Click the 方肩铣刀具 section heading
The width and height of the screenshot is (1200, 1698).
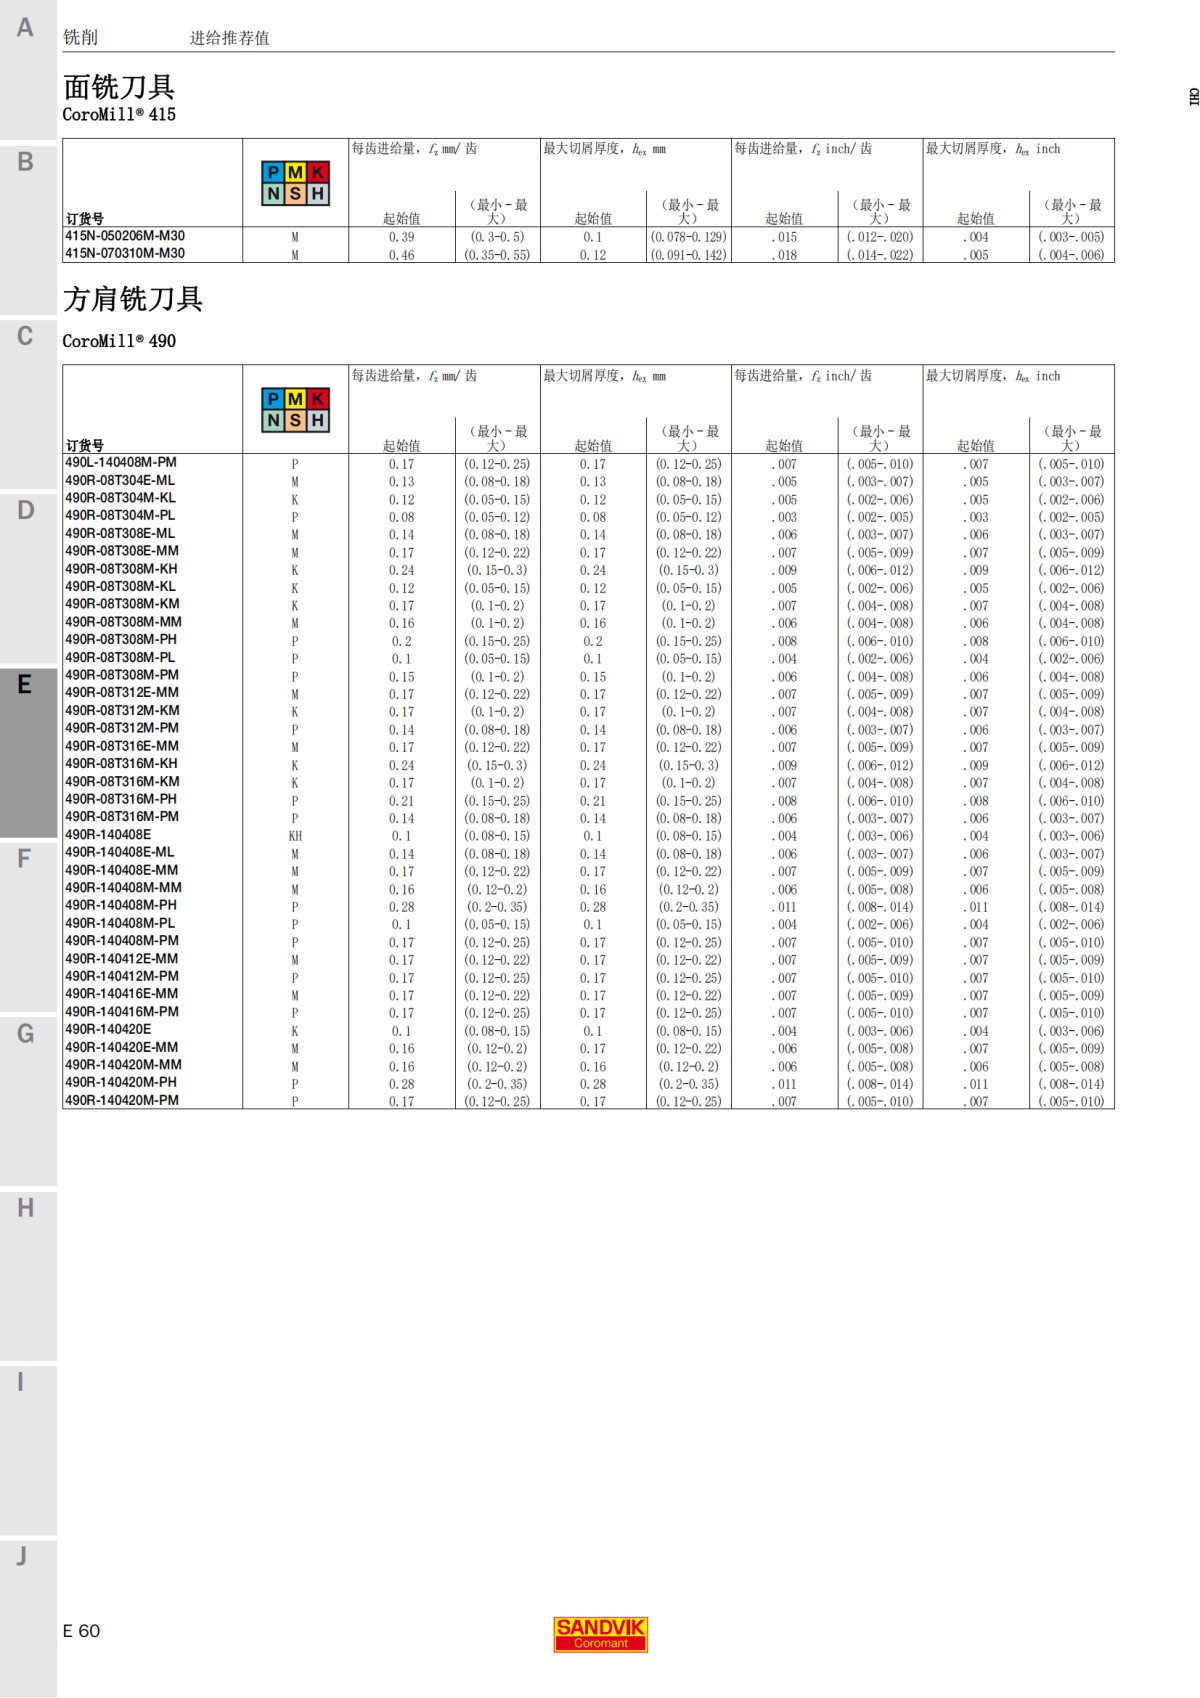133,299
